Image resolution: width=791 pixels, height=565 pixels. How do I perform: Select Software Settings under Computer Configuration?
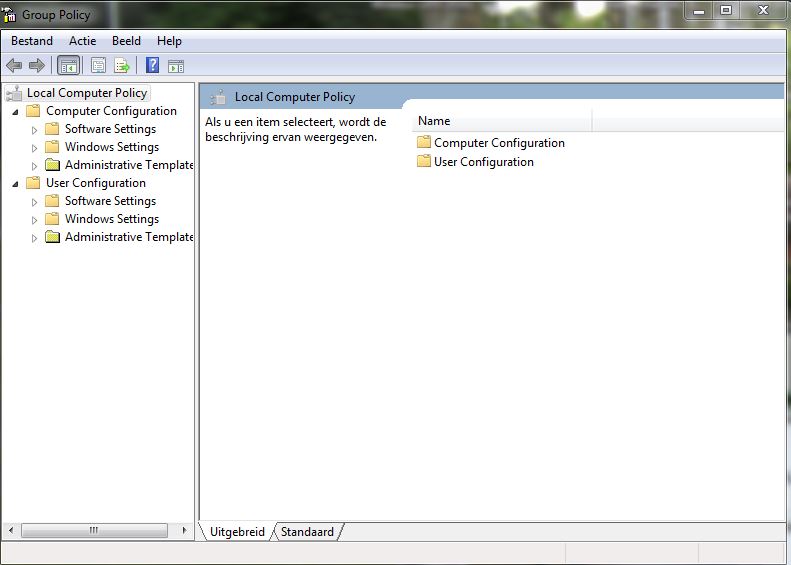point(110,129)
